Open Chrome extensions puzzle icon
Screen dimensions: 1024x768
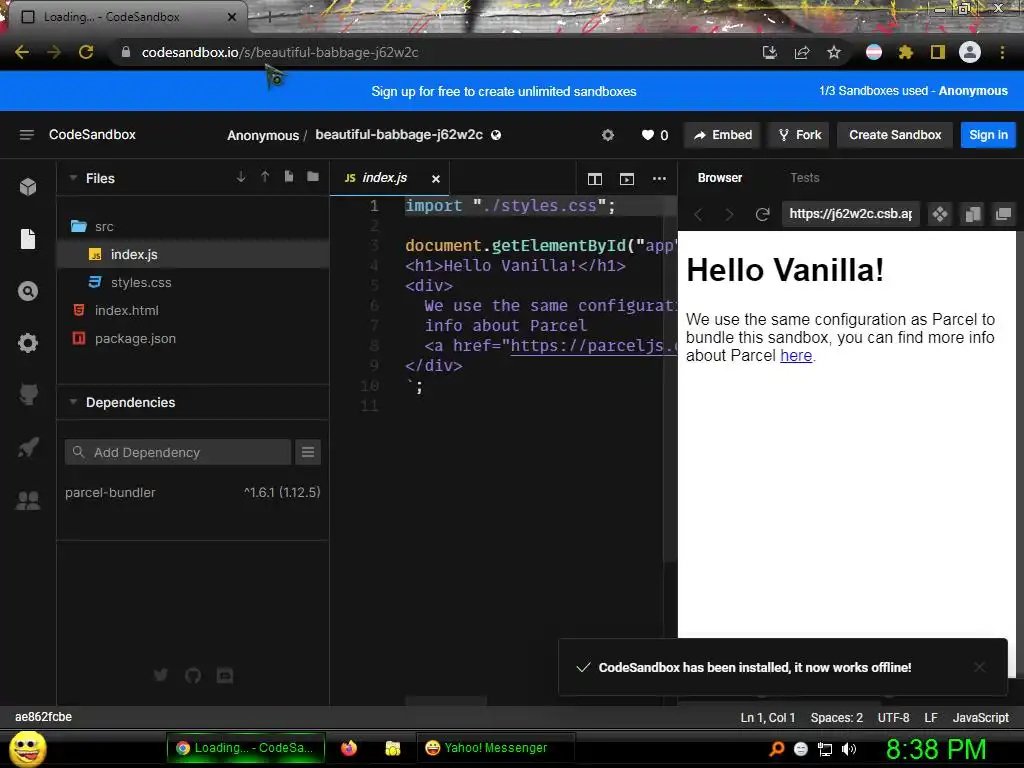click(905, 52)
